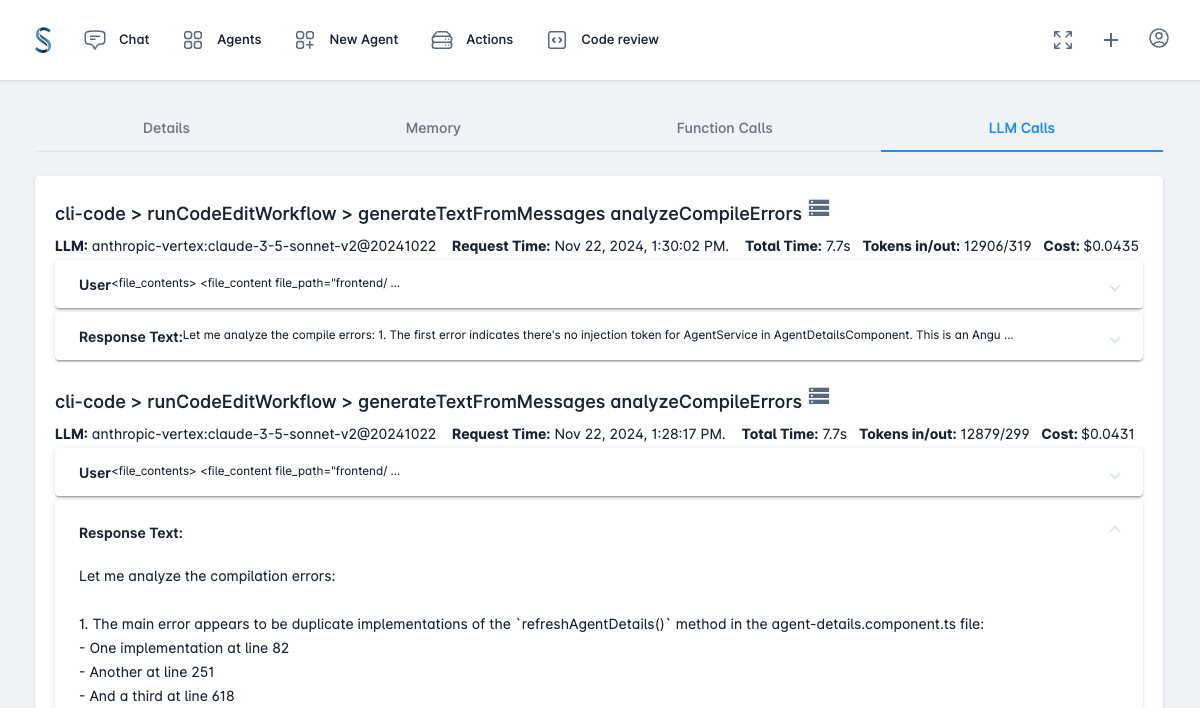Switch to the Function Calls tab
This screenshot has height=708, width=1200.
[724, 128]
